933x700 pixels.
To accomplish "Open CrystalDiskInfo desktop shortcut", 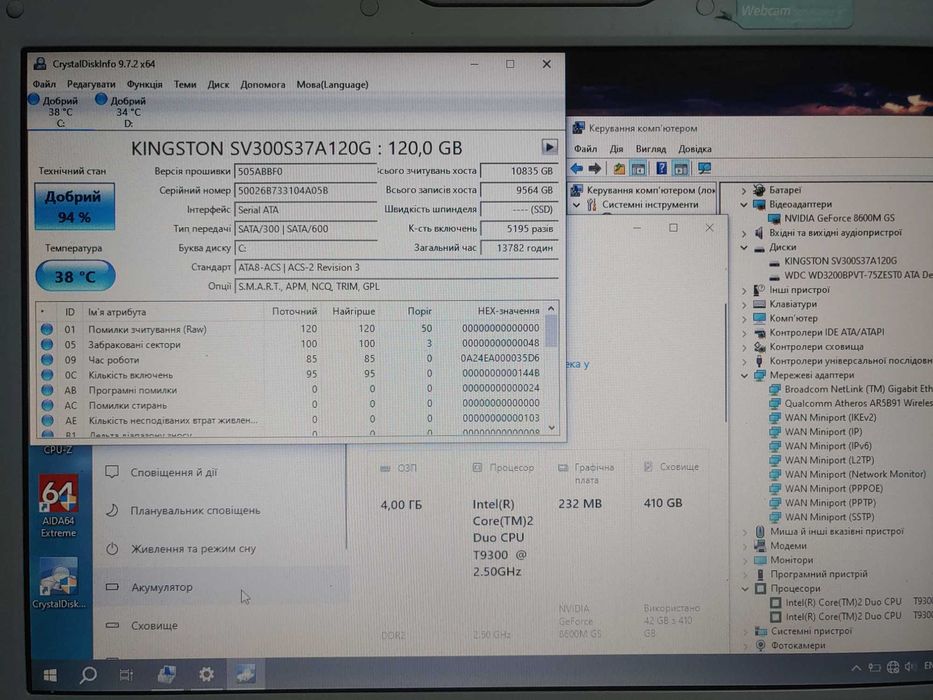I will (58, 583).
